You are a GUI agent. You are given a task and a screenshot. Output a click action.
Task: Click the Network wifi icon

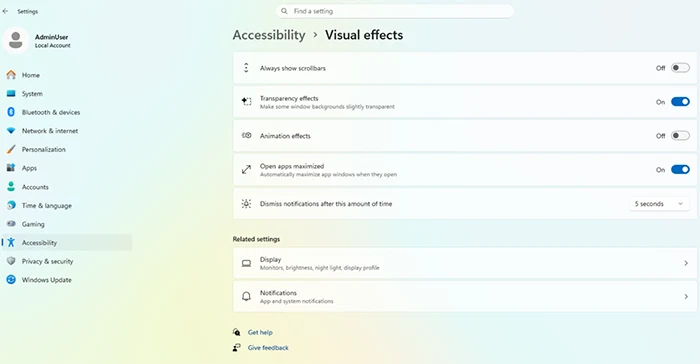[11, 131]
